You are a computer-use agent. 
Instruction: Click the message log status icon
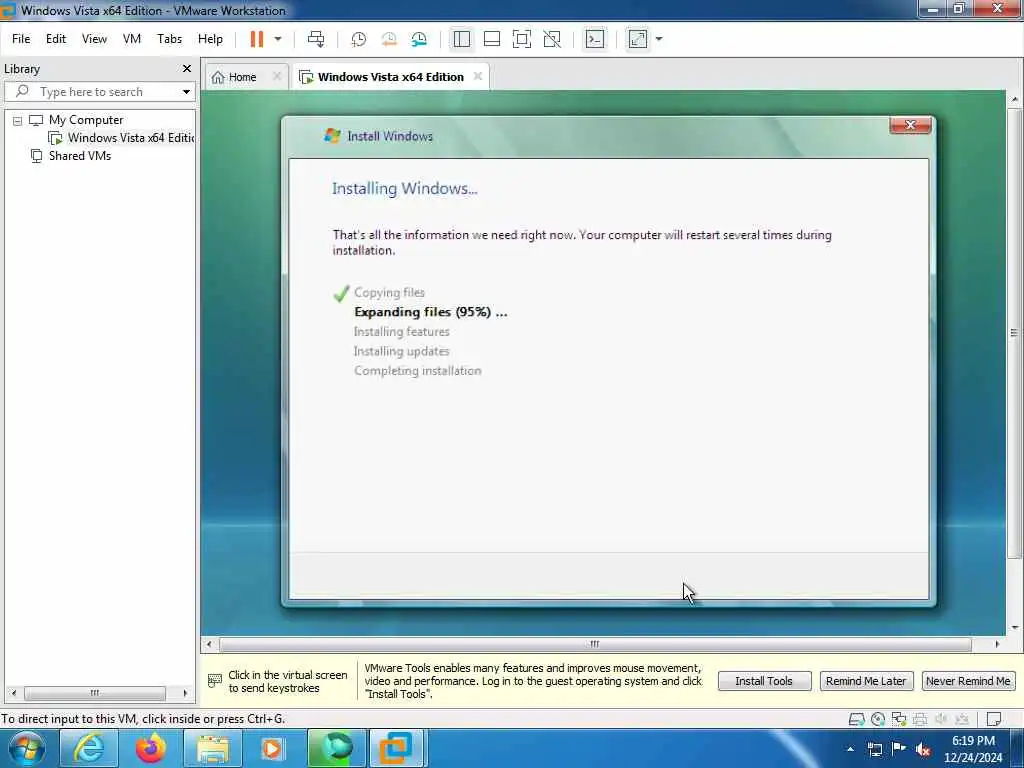(994, 720)
